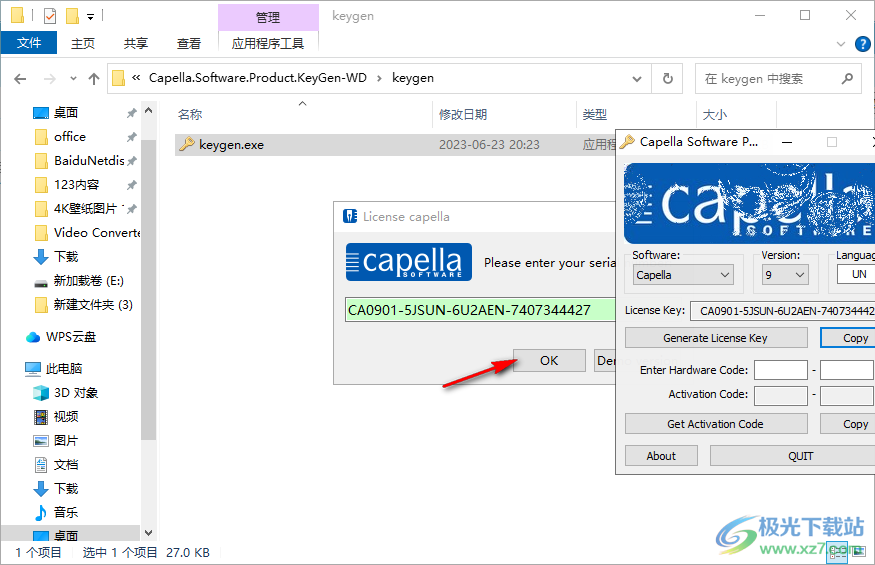Open the 查看 ribbon tab
Image resolution: width=875 pixels, height=565 pixels.
189,44
